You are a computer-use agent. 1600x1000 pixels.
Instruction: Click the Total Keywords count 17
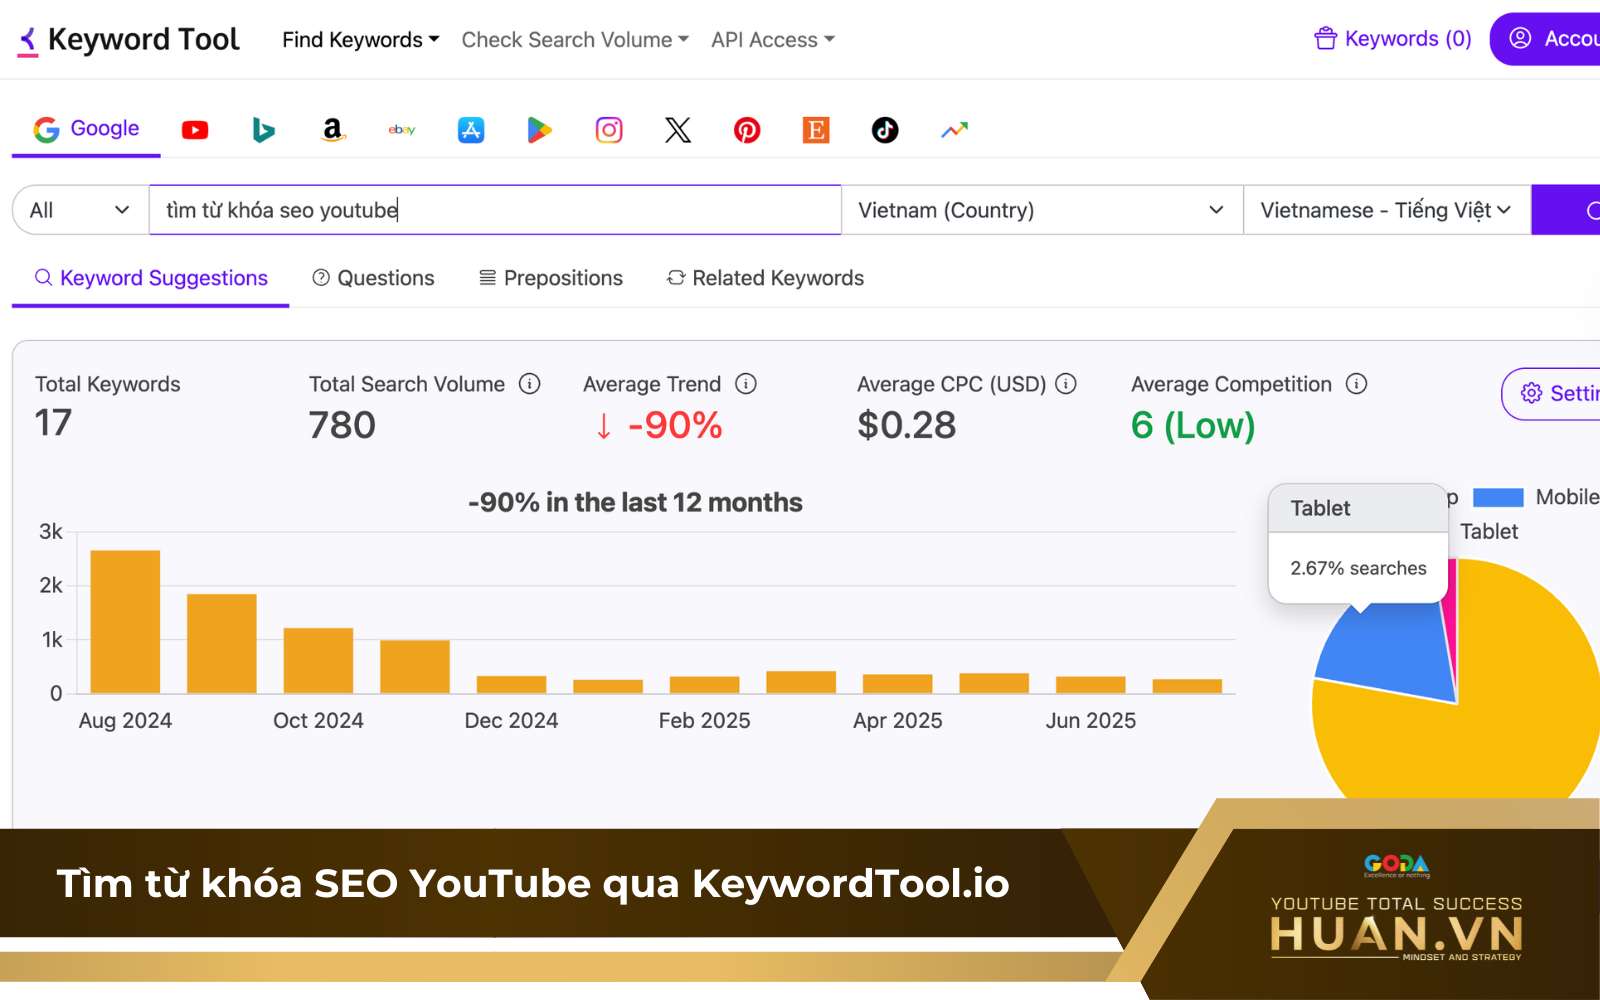coord(54,423)
